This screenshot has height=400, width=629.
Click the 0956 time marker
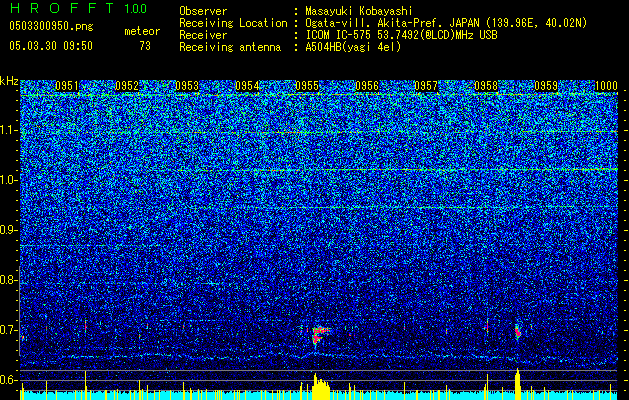(367, 86)
